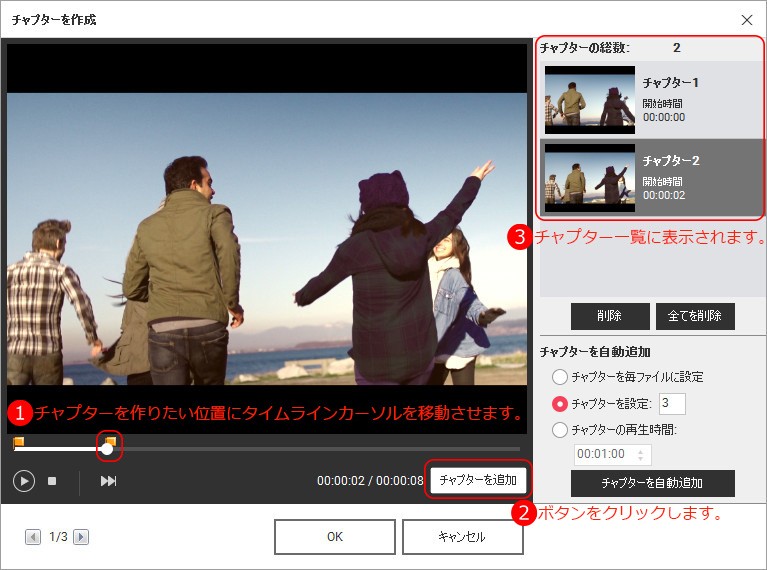The height and width of the screenshot is (570, 767).
Task: Select チャプターを設定 radio option
Action: [x=560, y=404]
